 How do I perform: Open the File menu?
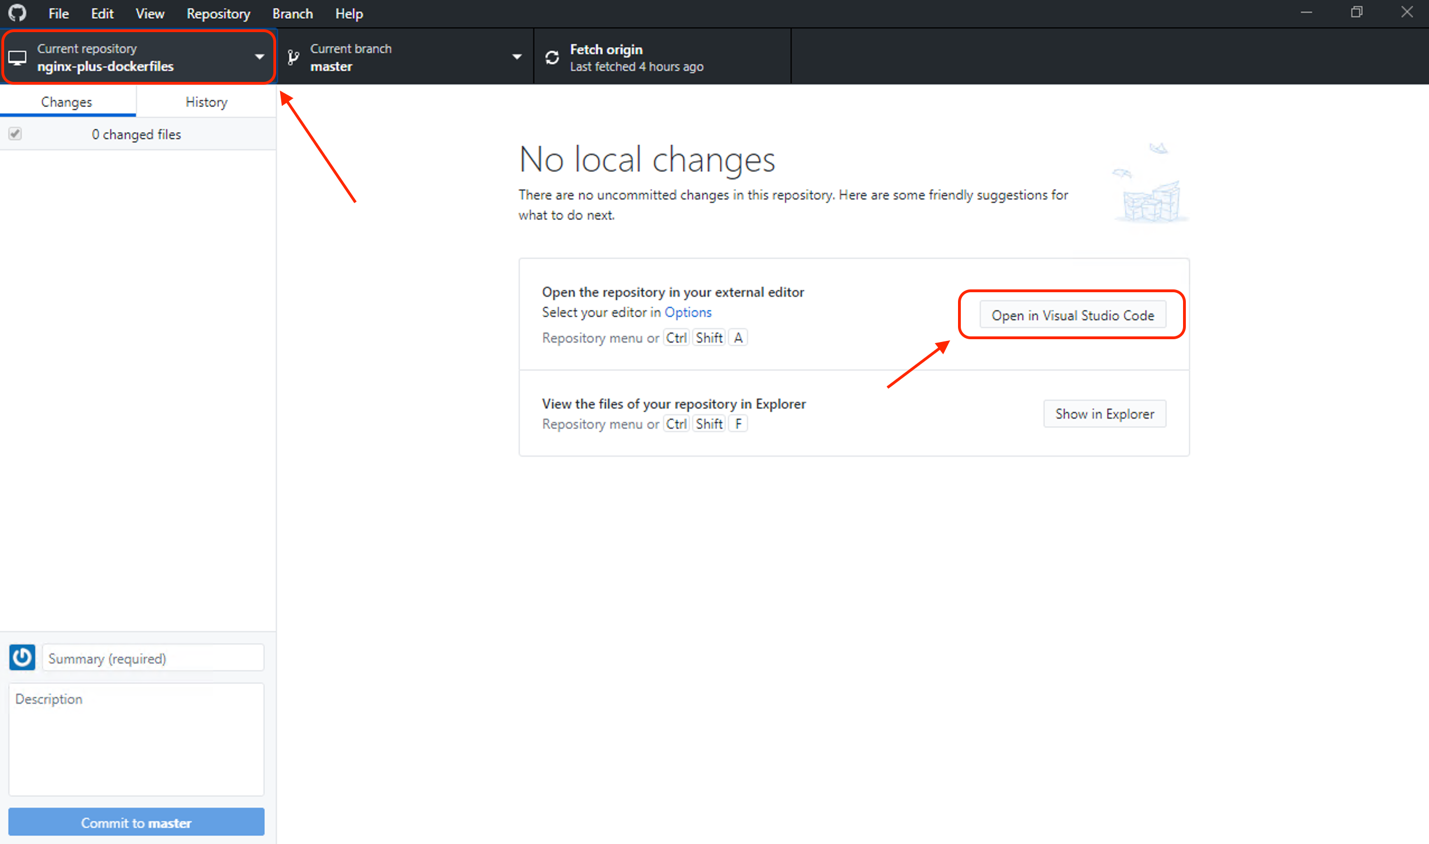click(x=59, y=14)
